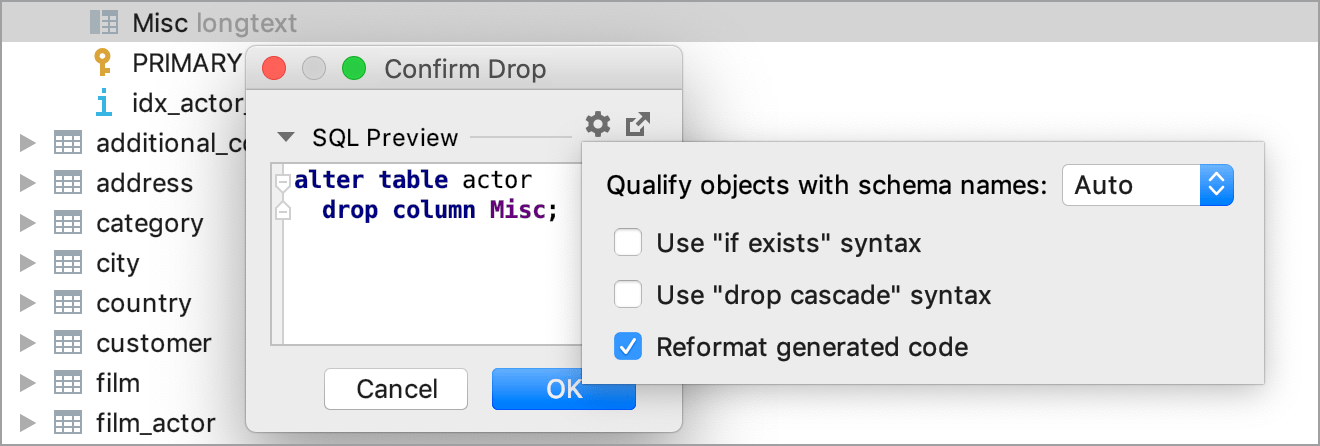Expand the city table node
The image size is (1320, 446).
point(28,263)
